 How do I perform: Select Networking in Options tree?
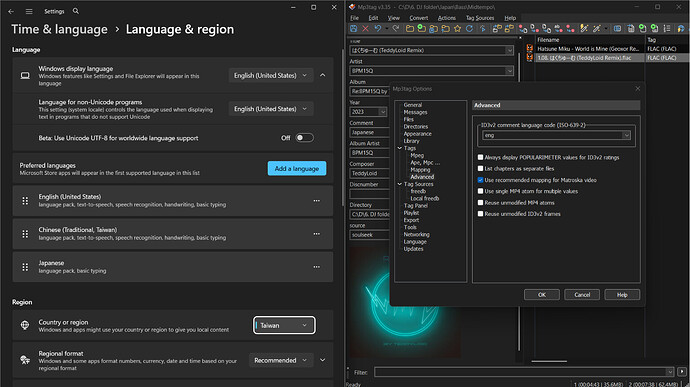click(416, 234)
